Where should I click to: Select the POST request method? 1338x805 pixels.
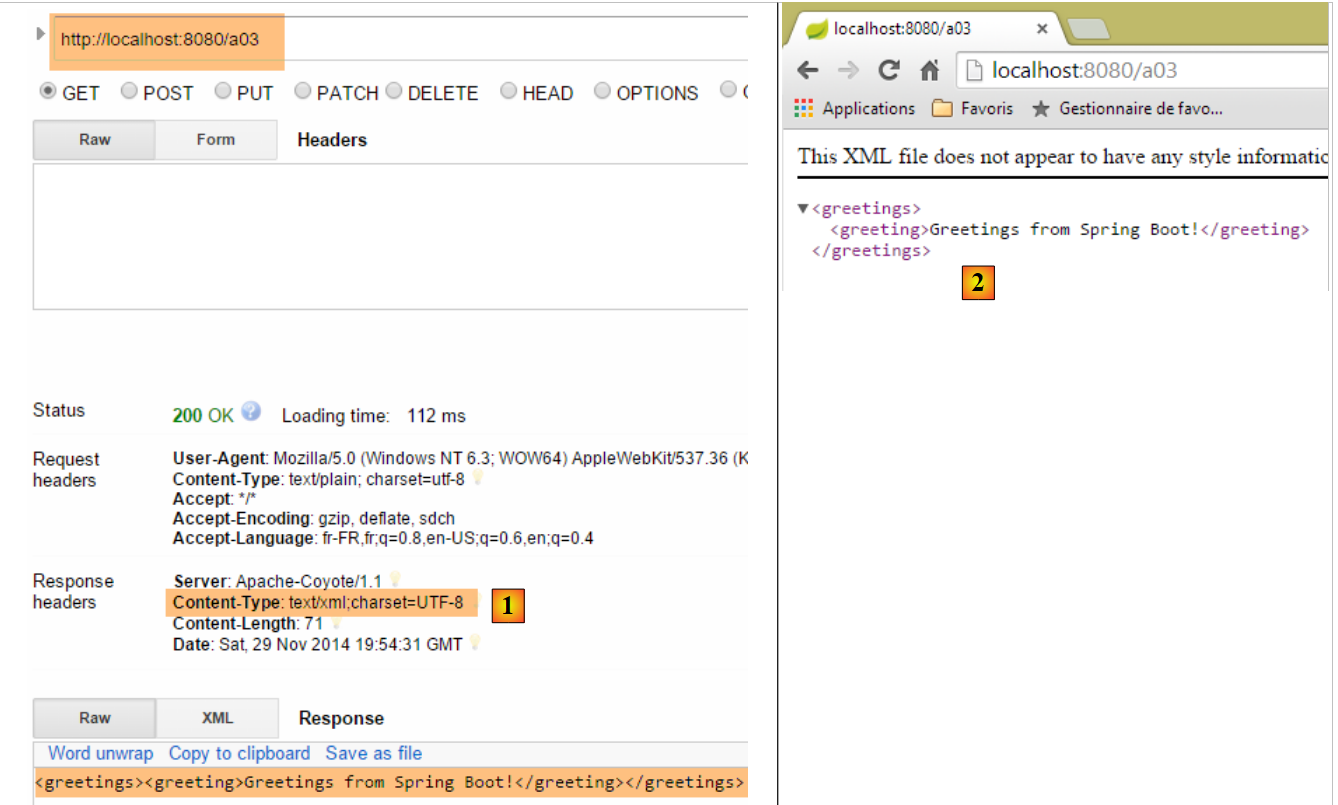pyautogui.click(x=130, y=92)
